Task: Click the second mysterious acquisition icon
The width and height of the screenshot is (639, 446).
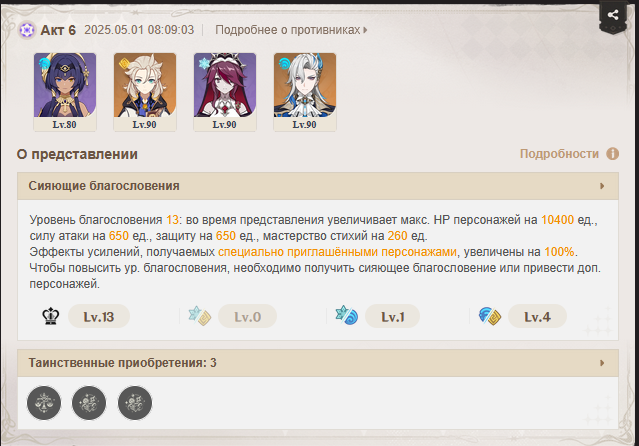Action: 89,403
